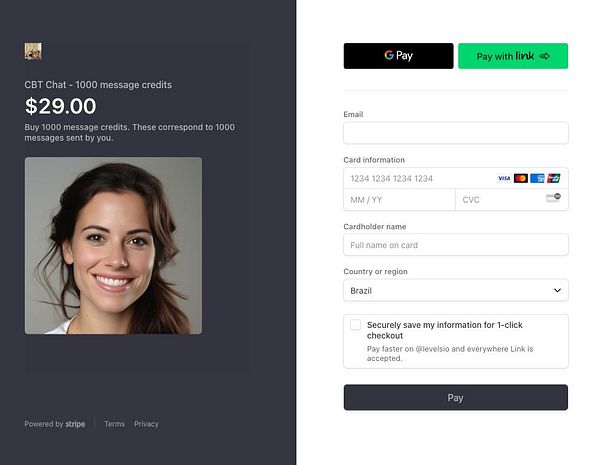This screenshot has width=600, height=465.
Task: Click the dark Pay button
Action: [x=456, y=397]
